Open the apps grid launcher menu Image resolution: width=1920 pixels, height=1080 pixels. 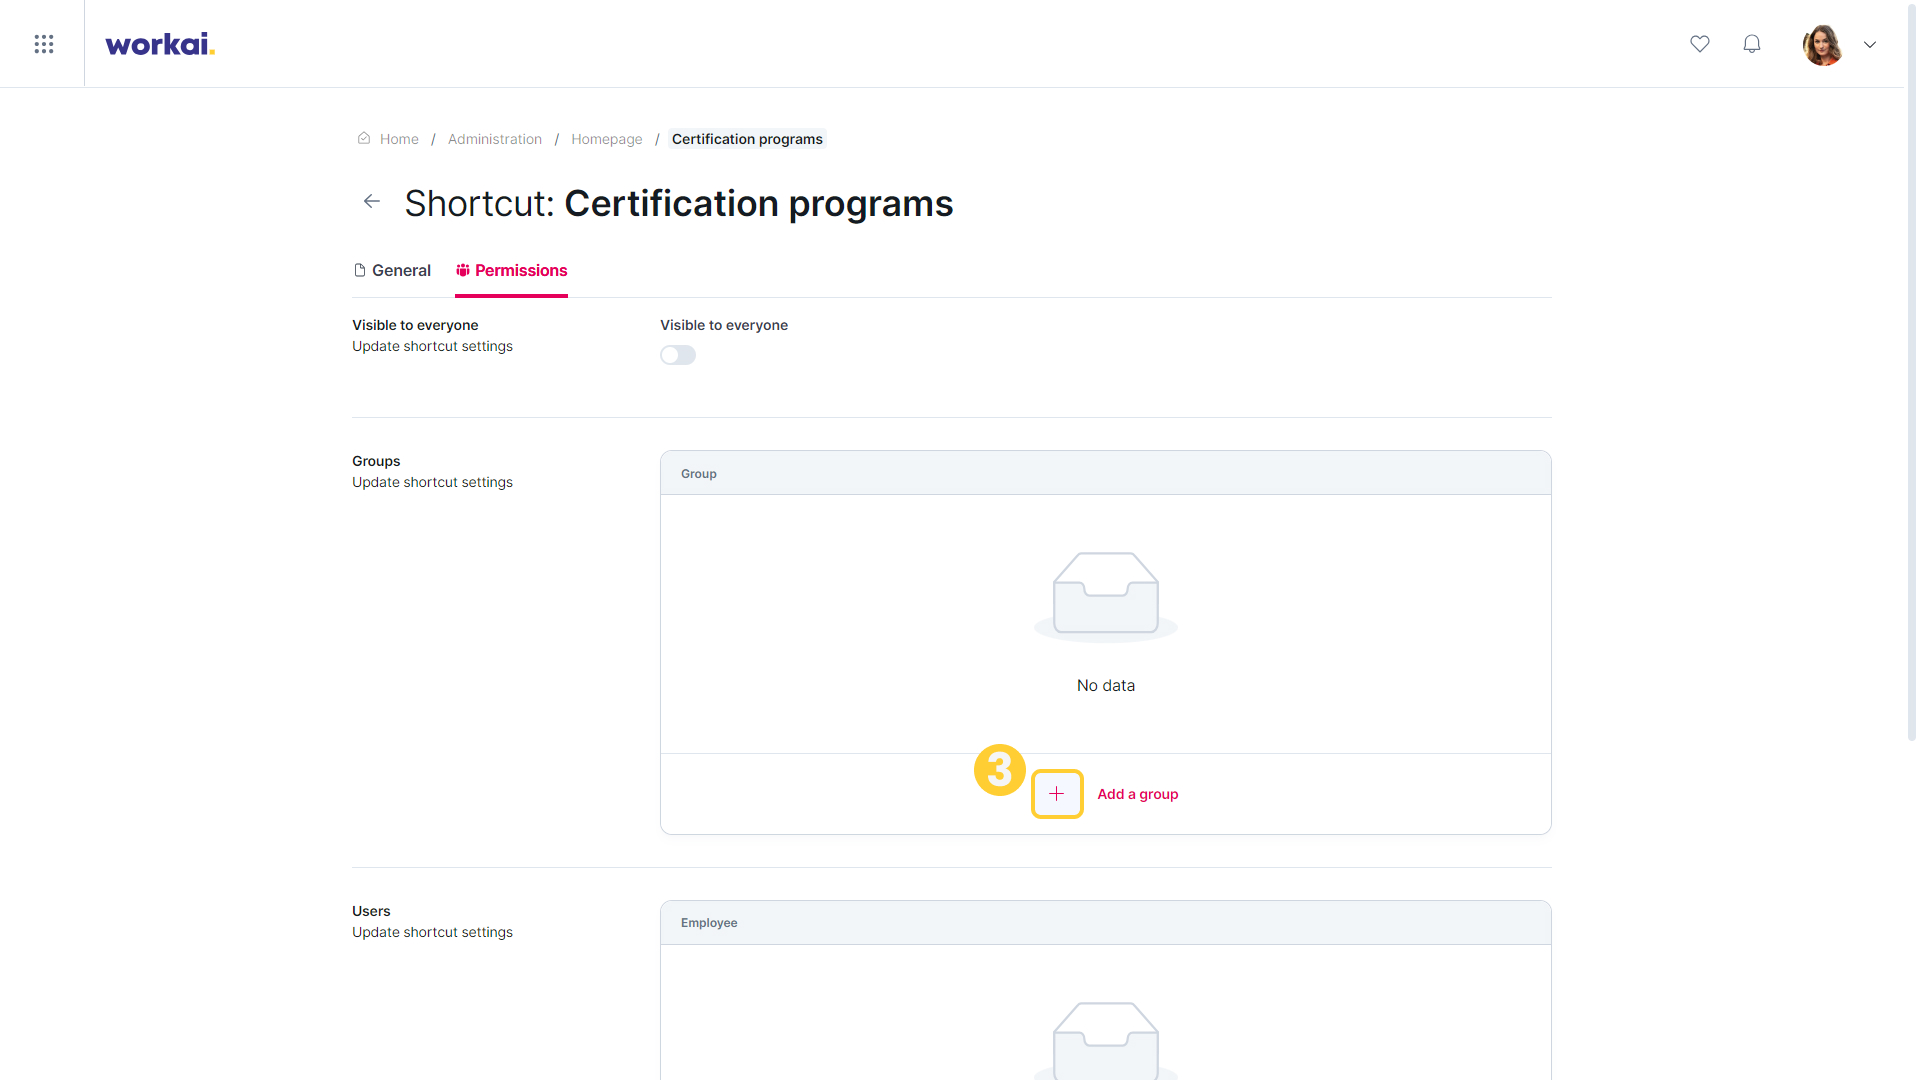click(x=43, y=44)
